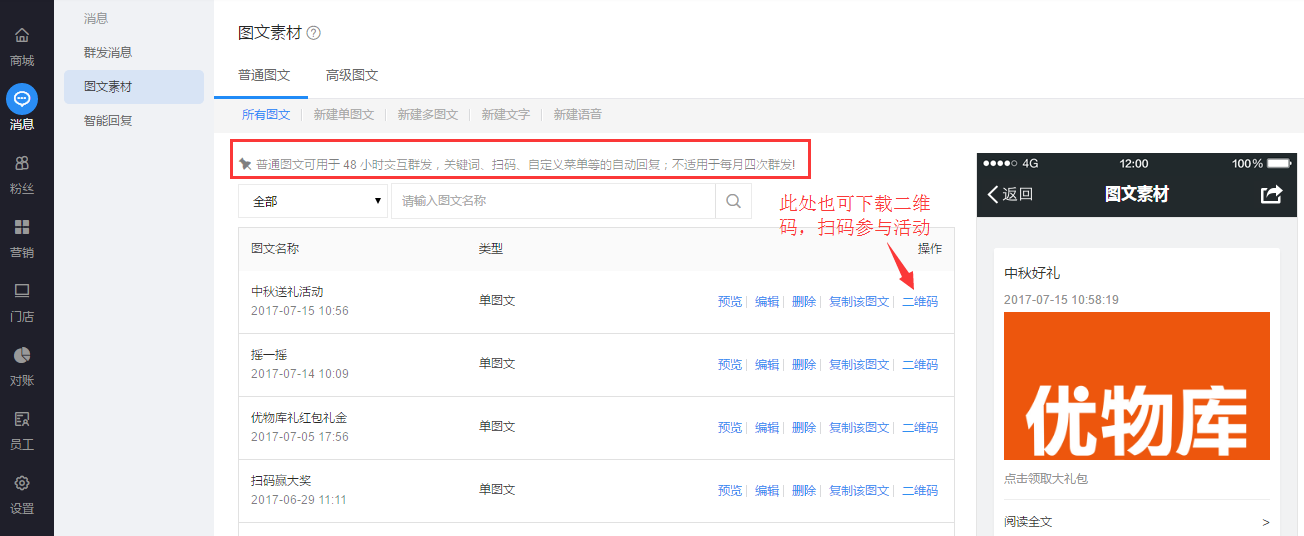Select the 新建单图文 sub-tab

pyautogui.click(x=343, y=115)
